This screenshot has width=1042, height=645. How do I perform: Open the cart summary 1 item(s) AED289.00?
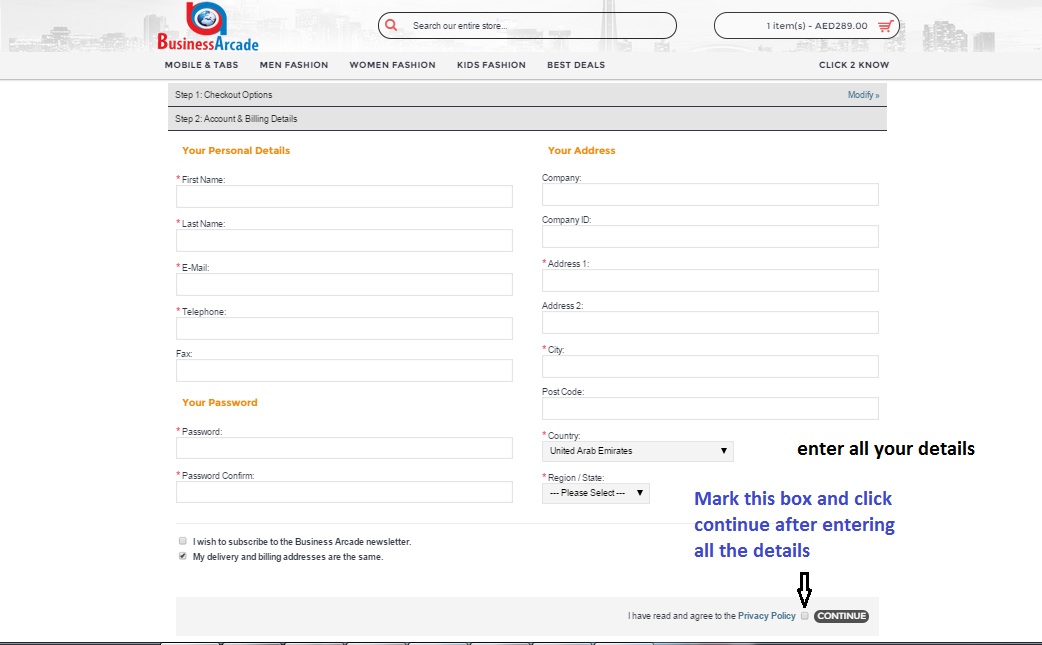(807, 26)
